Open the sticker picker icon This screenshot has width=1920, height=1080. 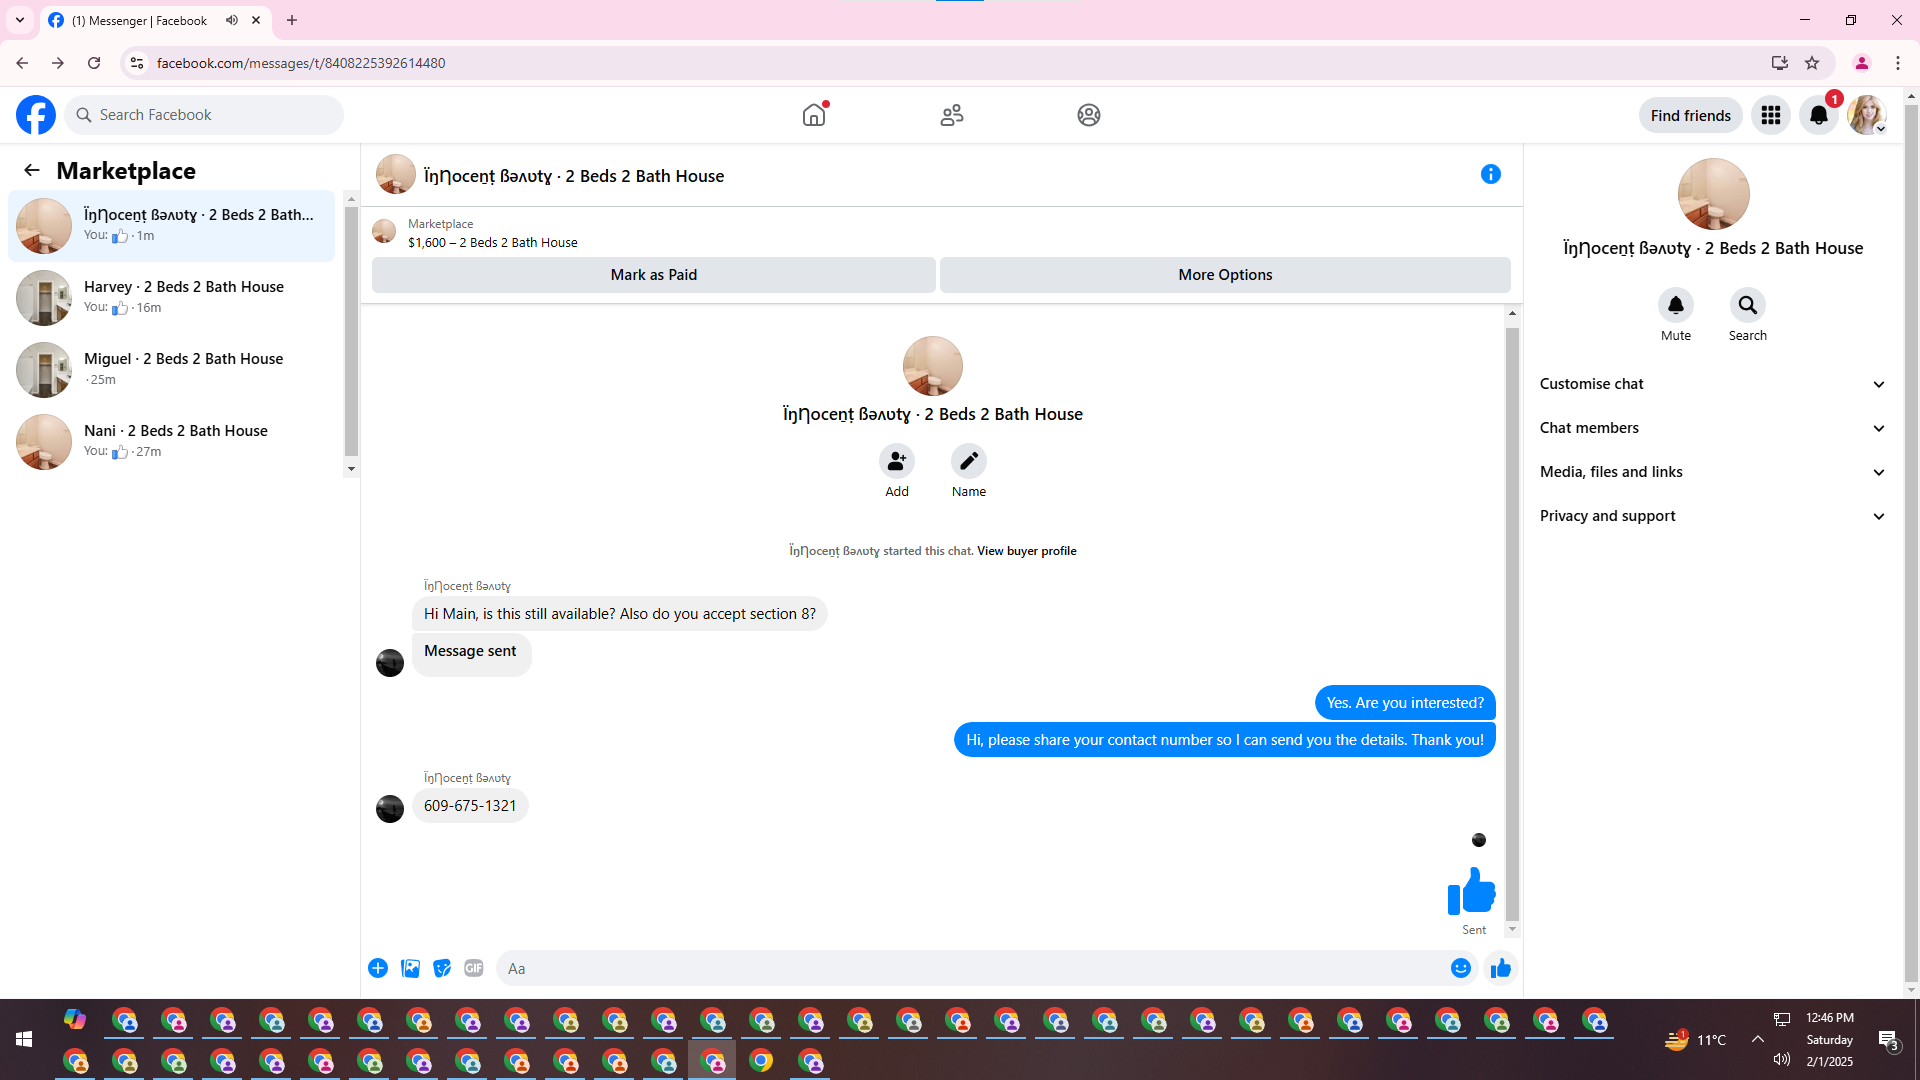(442, 968)
